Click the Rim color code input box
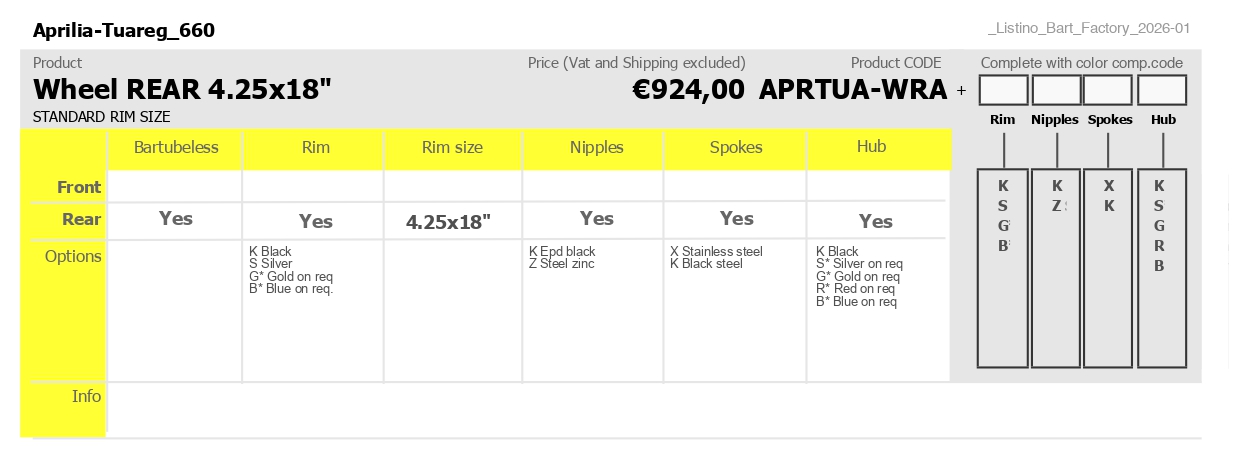The image size is (1240, 473). point(1003,90)
